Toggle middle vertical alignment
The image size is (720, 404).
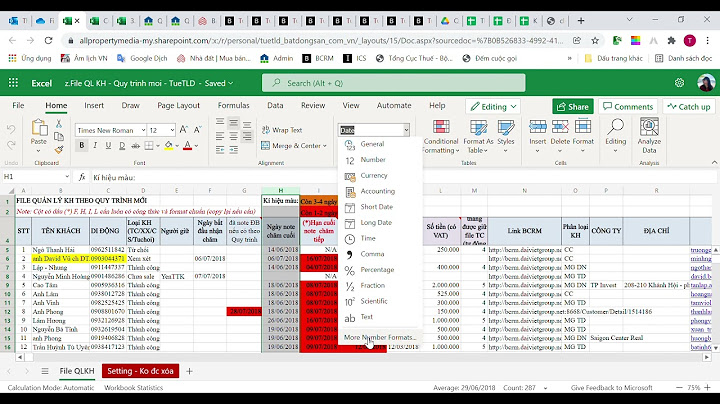click(234, 123)
